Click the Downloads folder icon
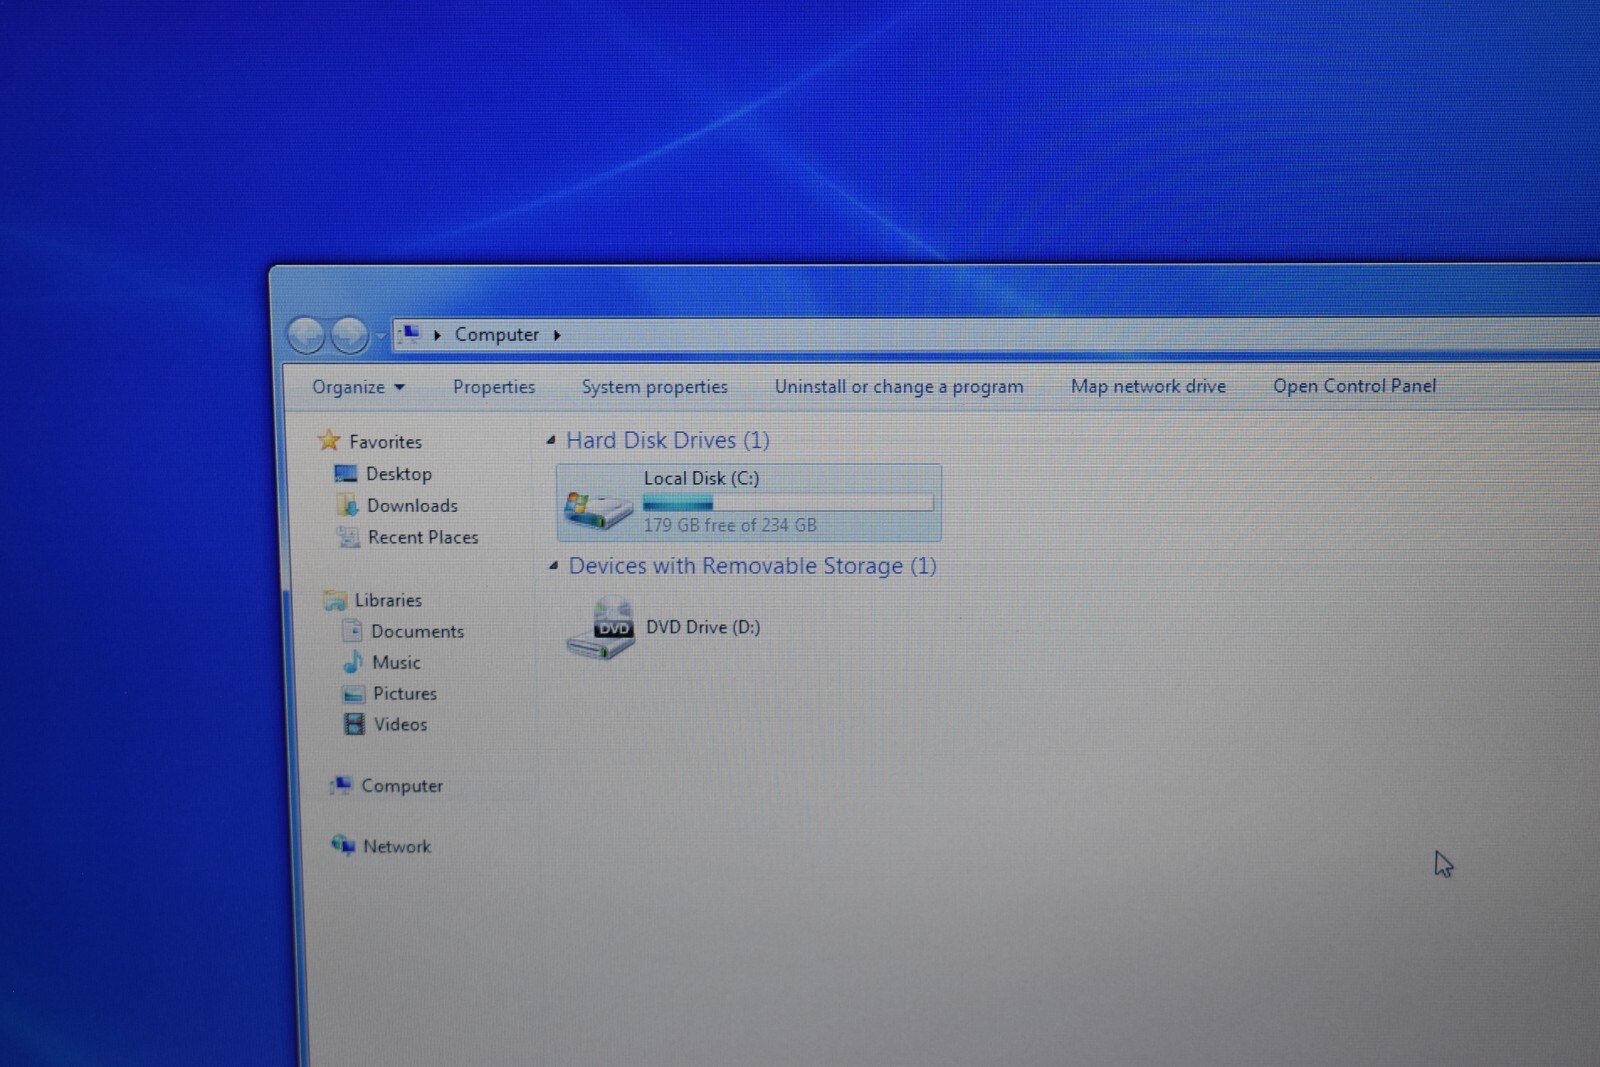This screenshot has height=1067, width=1600. [x=347, y=505]
